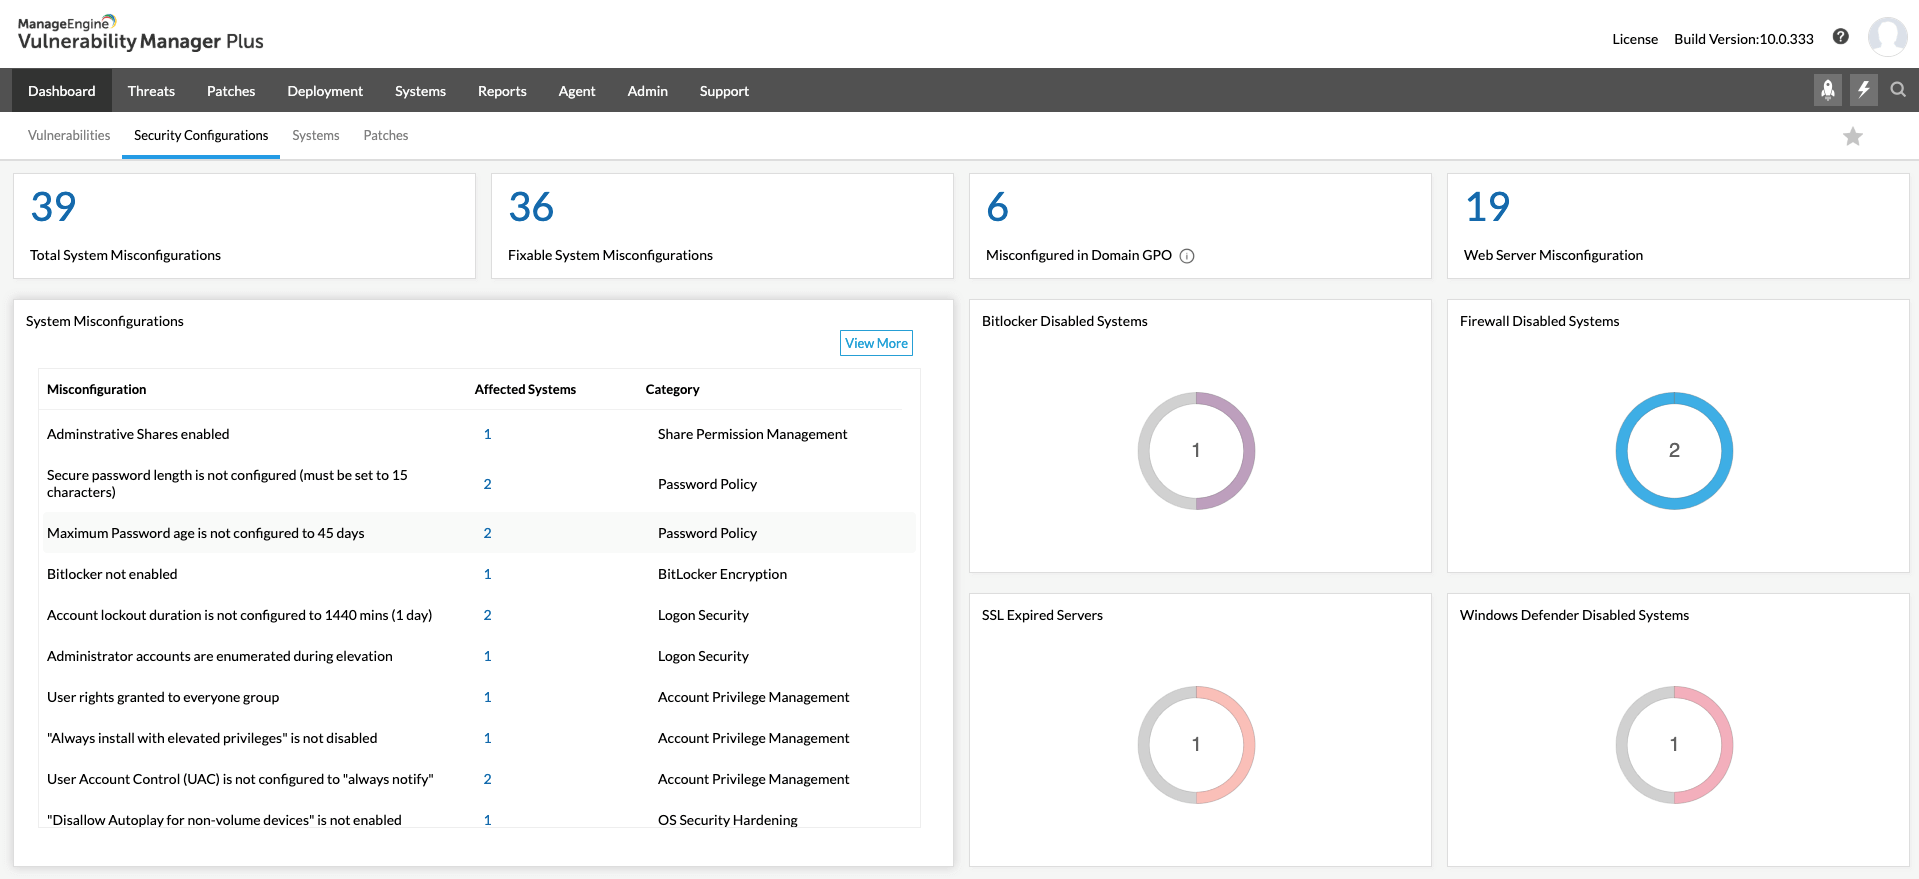The height and width of the screenshot is (879, 1919).
Task: Open the Admin menu
Action: pyautogui.click(x=647, y=91)
